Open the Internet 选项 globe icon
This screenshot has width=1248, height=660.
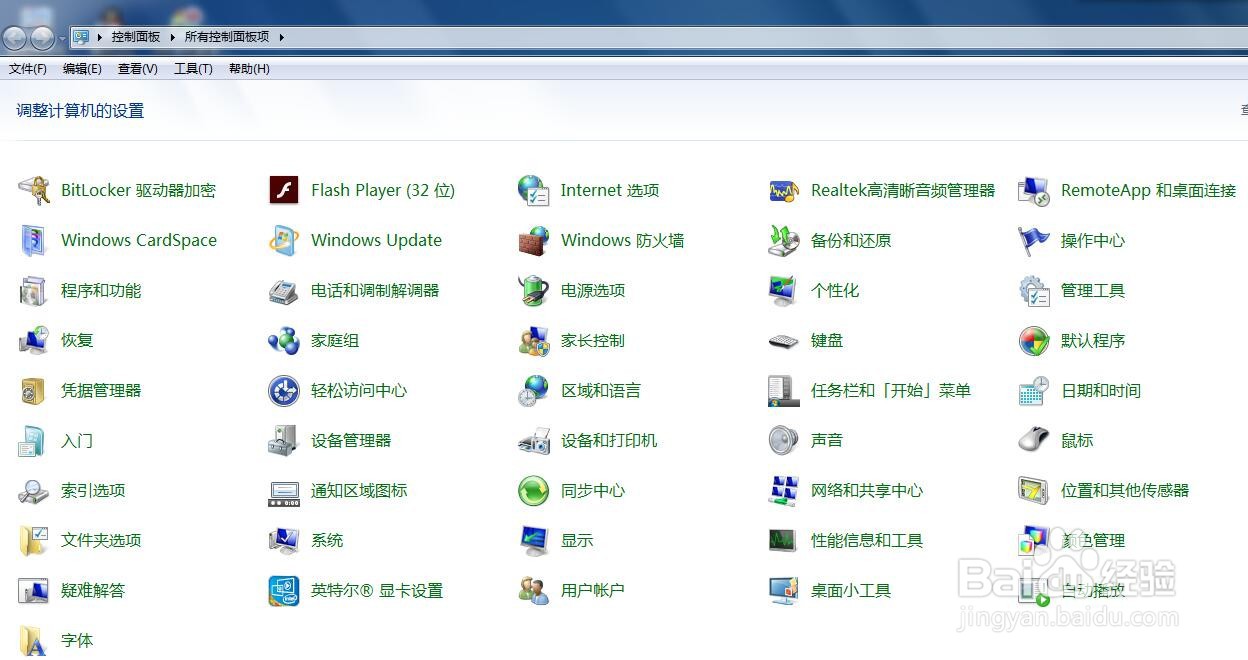[534, 190]
